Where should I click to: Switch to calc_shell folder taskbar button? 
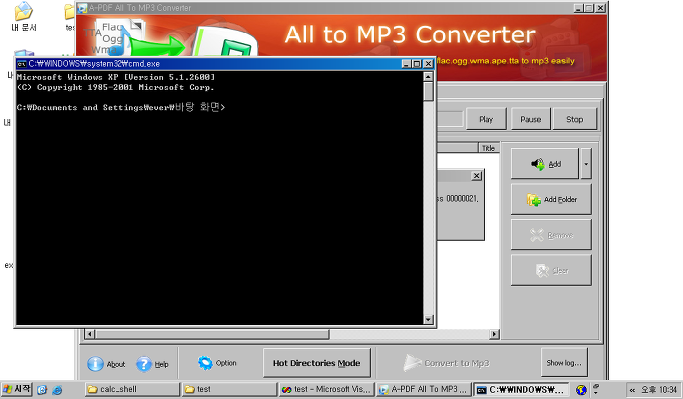pos(132,389)
